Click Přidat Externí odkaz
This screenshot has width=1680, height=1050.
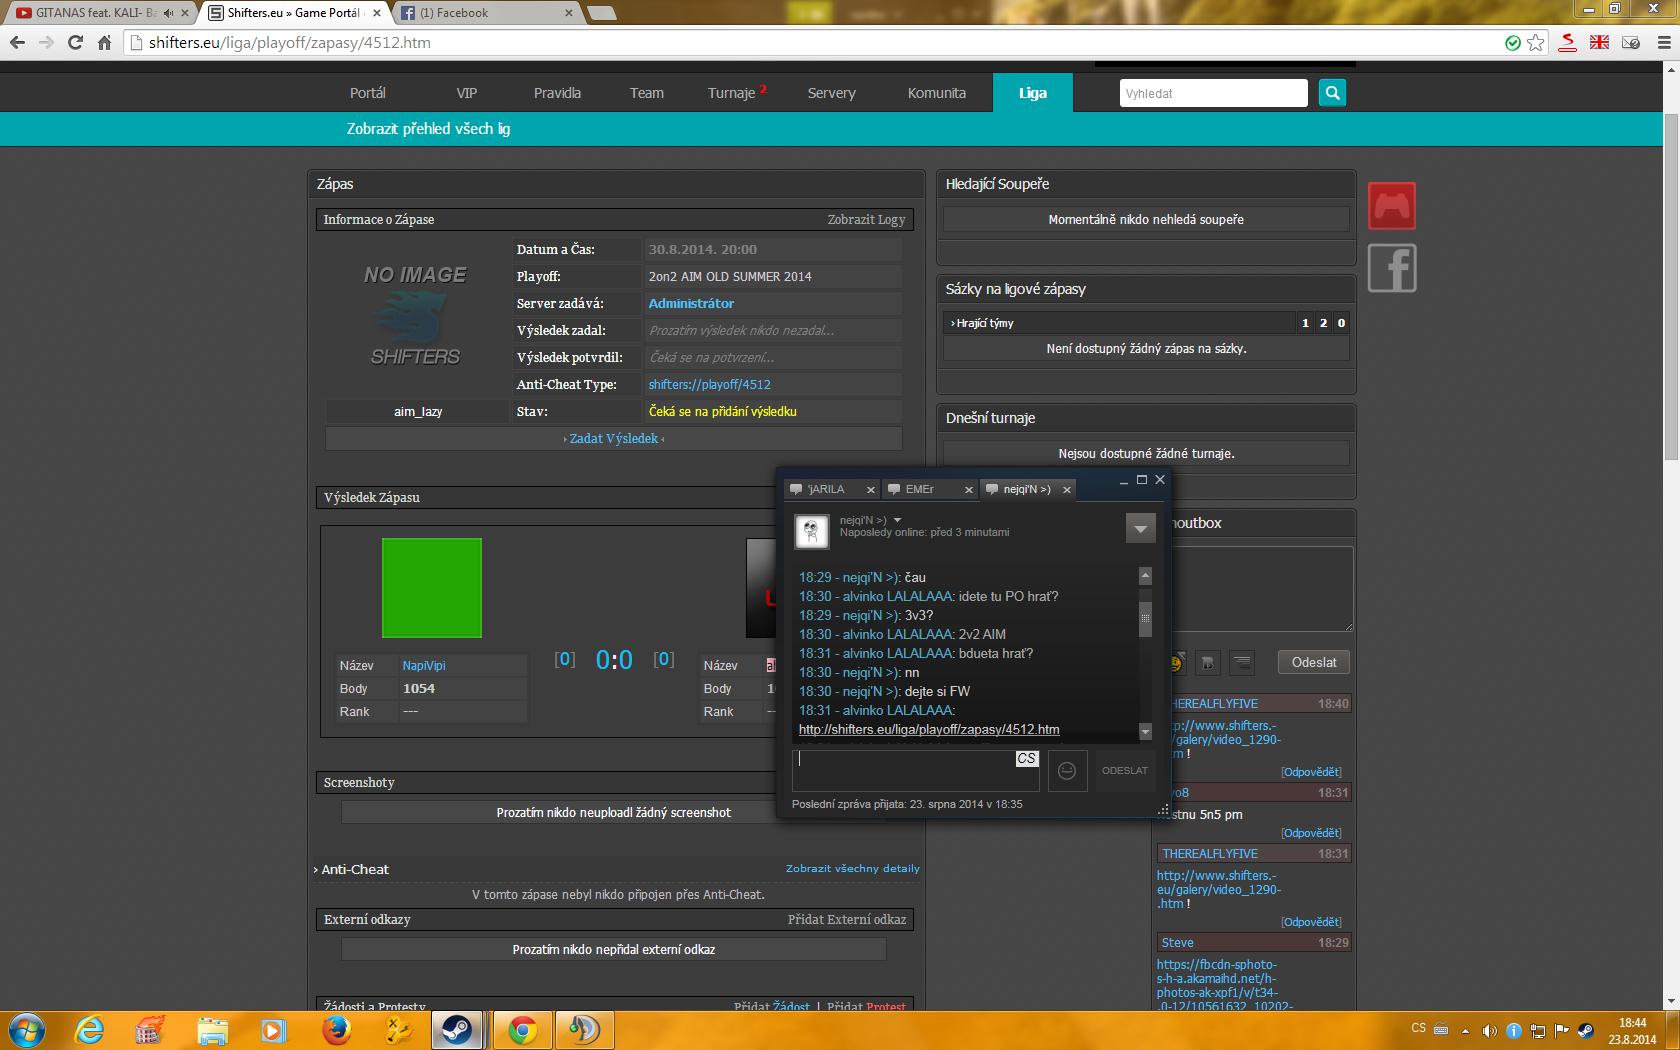[847, 919]
